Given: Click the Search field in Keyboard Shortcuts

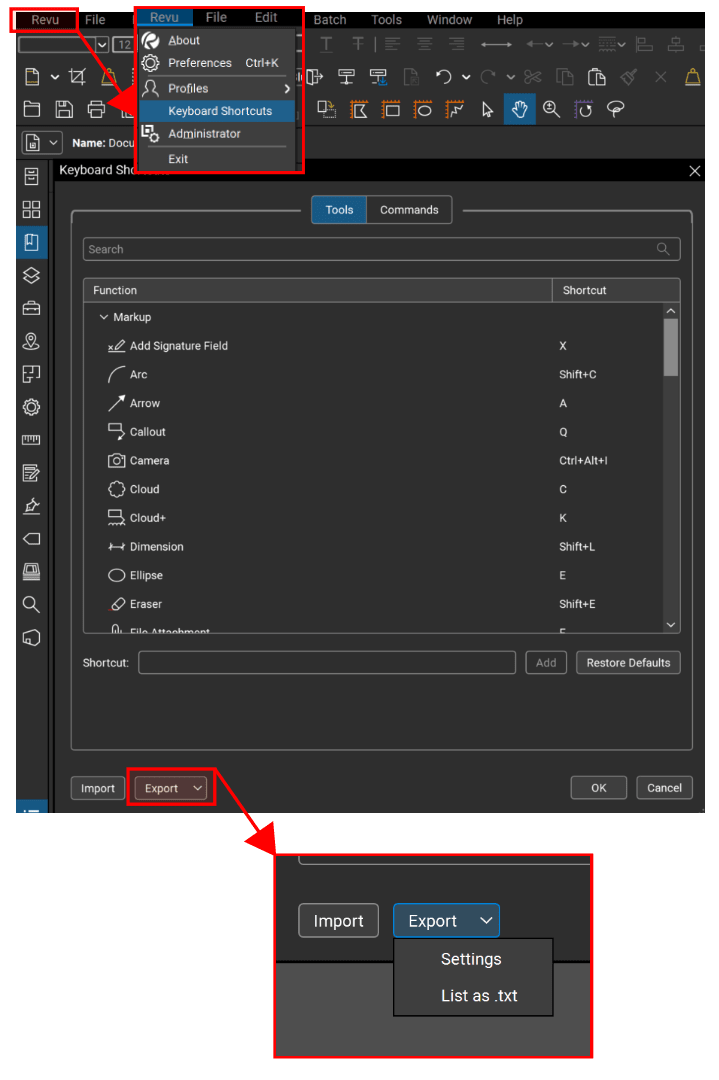Looking at the screenshot, I should tap(382, 249).
